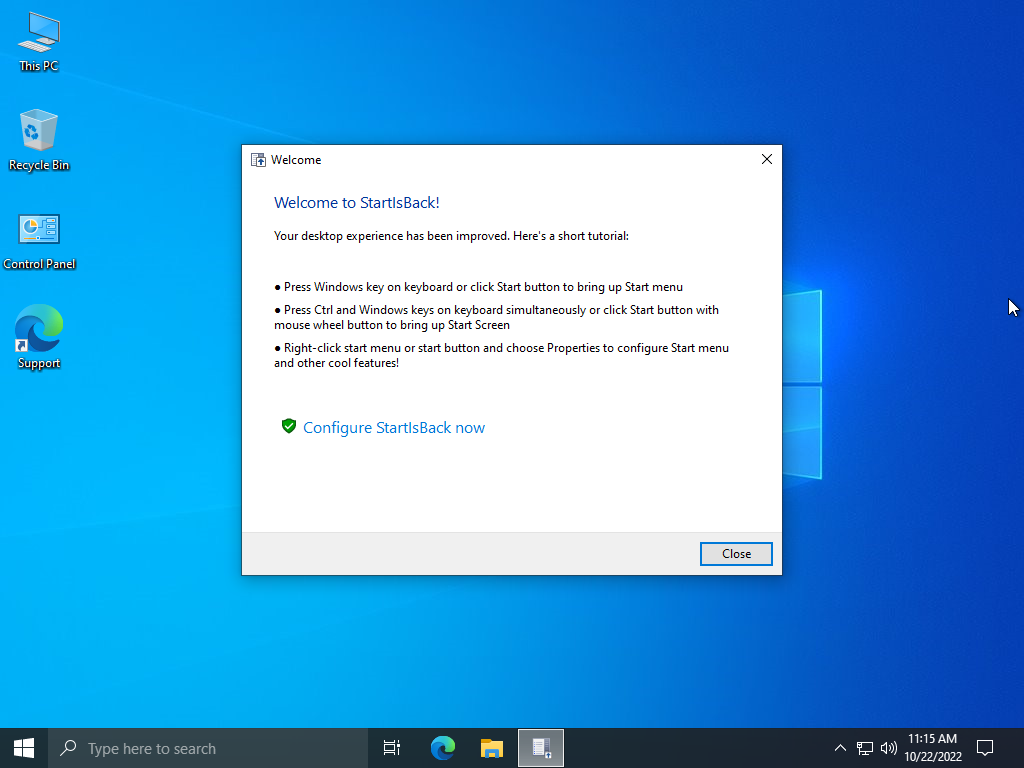Open the network status tray icon
This screenshot has height=768, width=1024.
pyautogui.click(x=865, y=748)
